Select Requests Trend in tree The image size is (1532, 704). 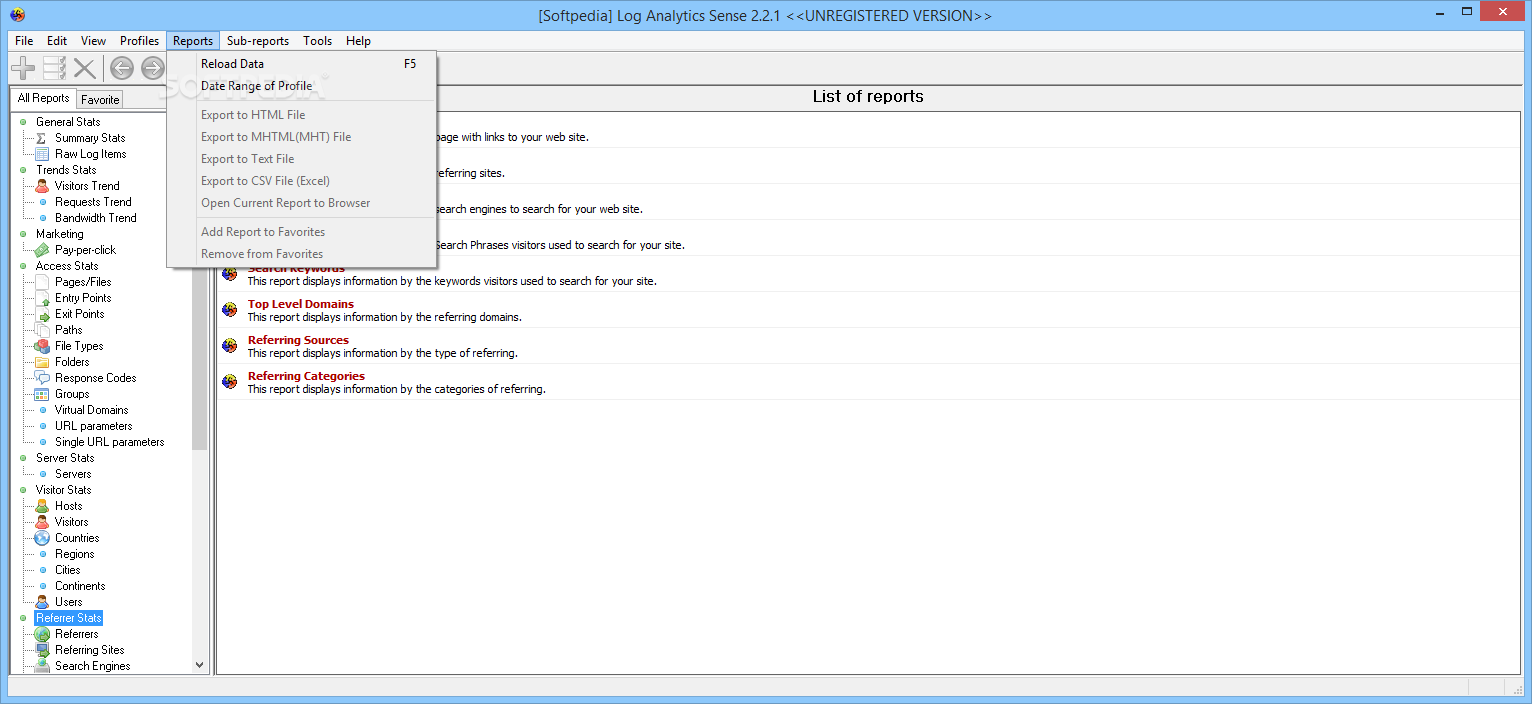pos(93,202)
